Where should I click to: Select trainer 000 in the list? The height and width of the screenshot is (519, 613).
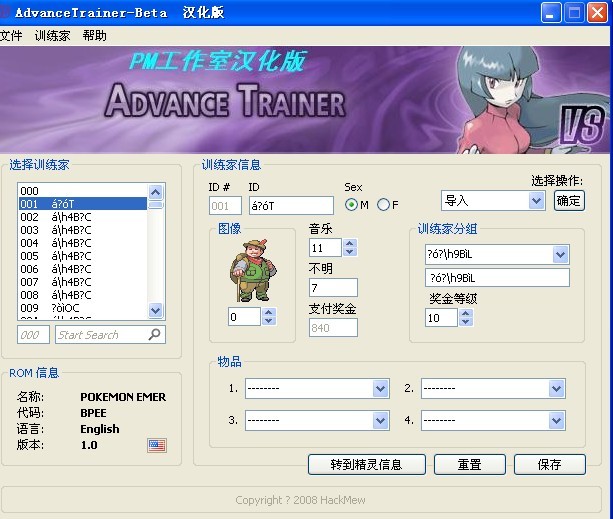(83, 191)
